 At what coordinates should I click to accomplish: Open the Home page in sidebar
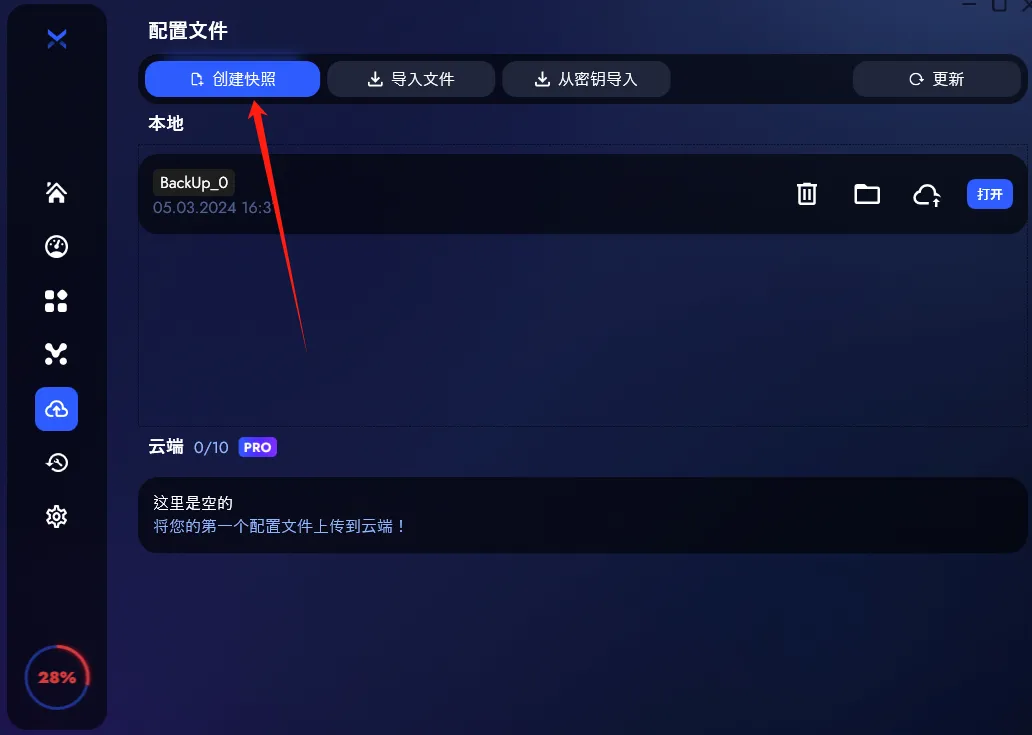coord(56,192)
